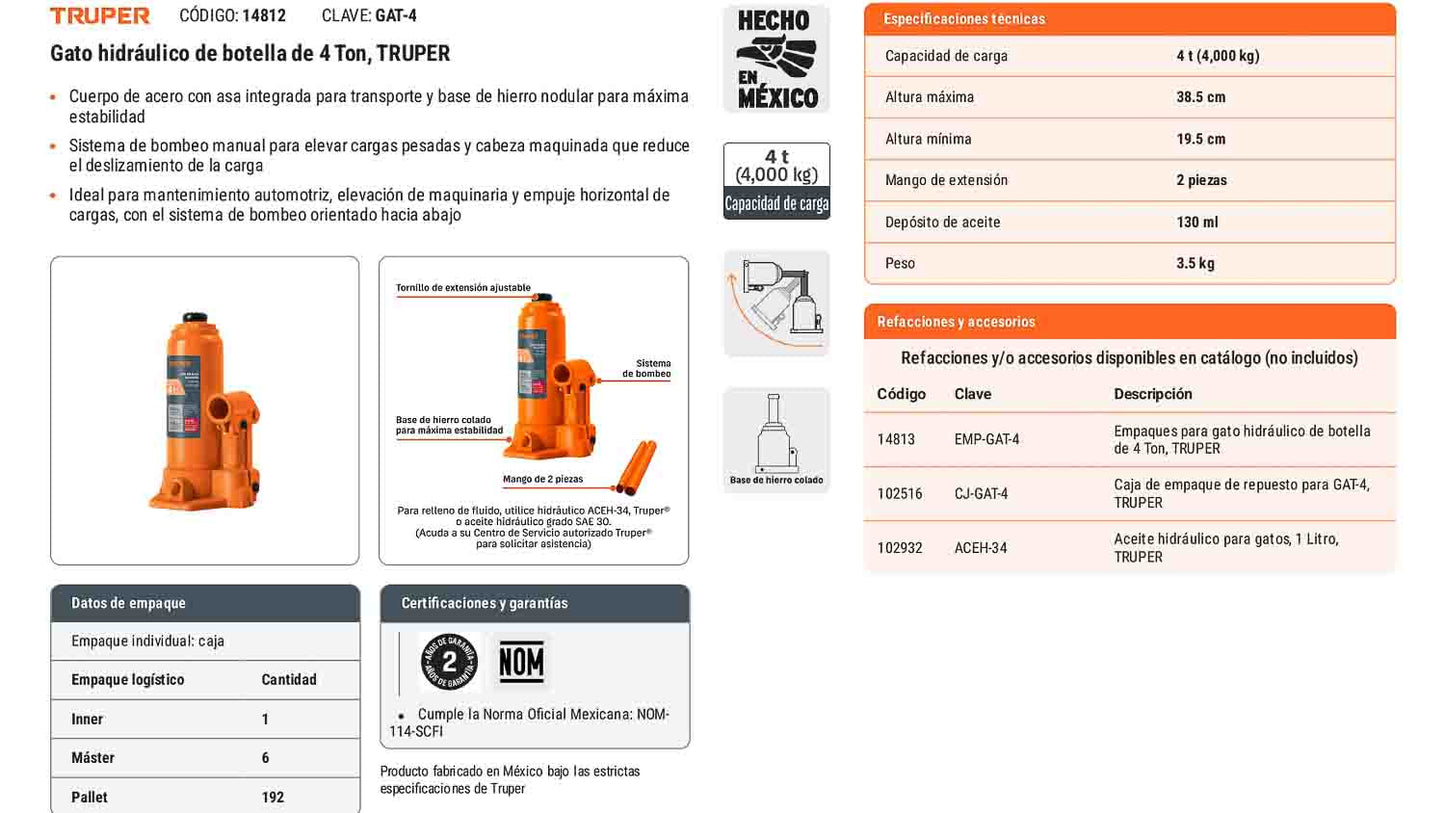
Task: Click the horizontal push orientation diagram icon
Action: point(777,303)
